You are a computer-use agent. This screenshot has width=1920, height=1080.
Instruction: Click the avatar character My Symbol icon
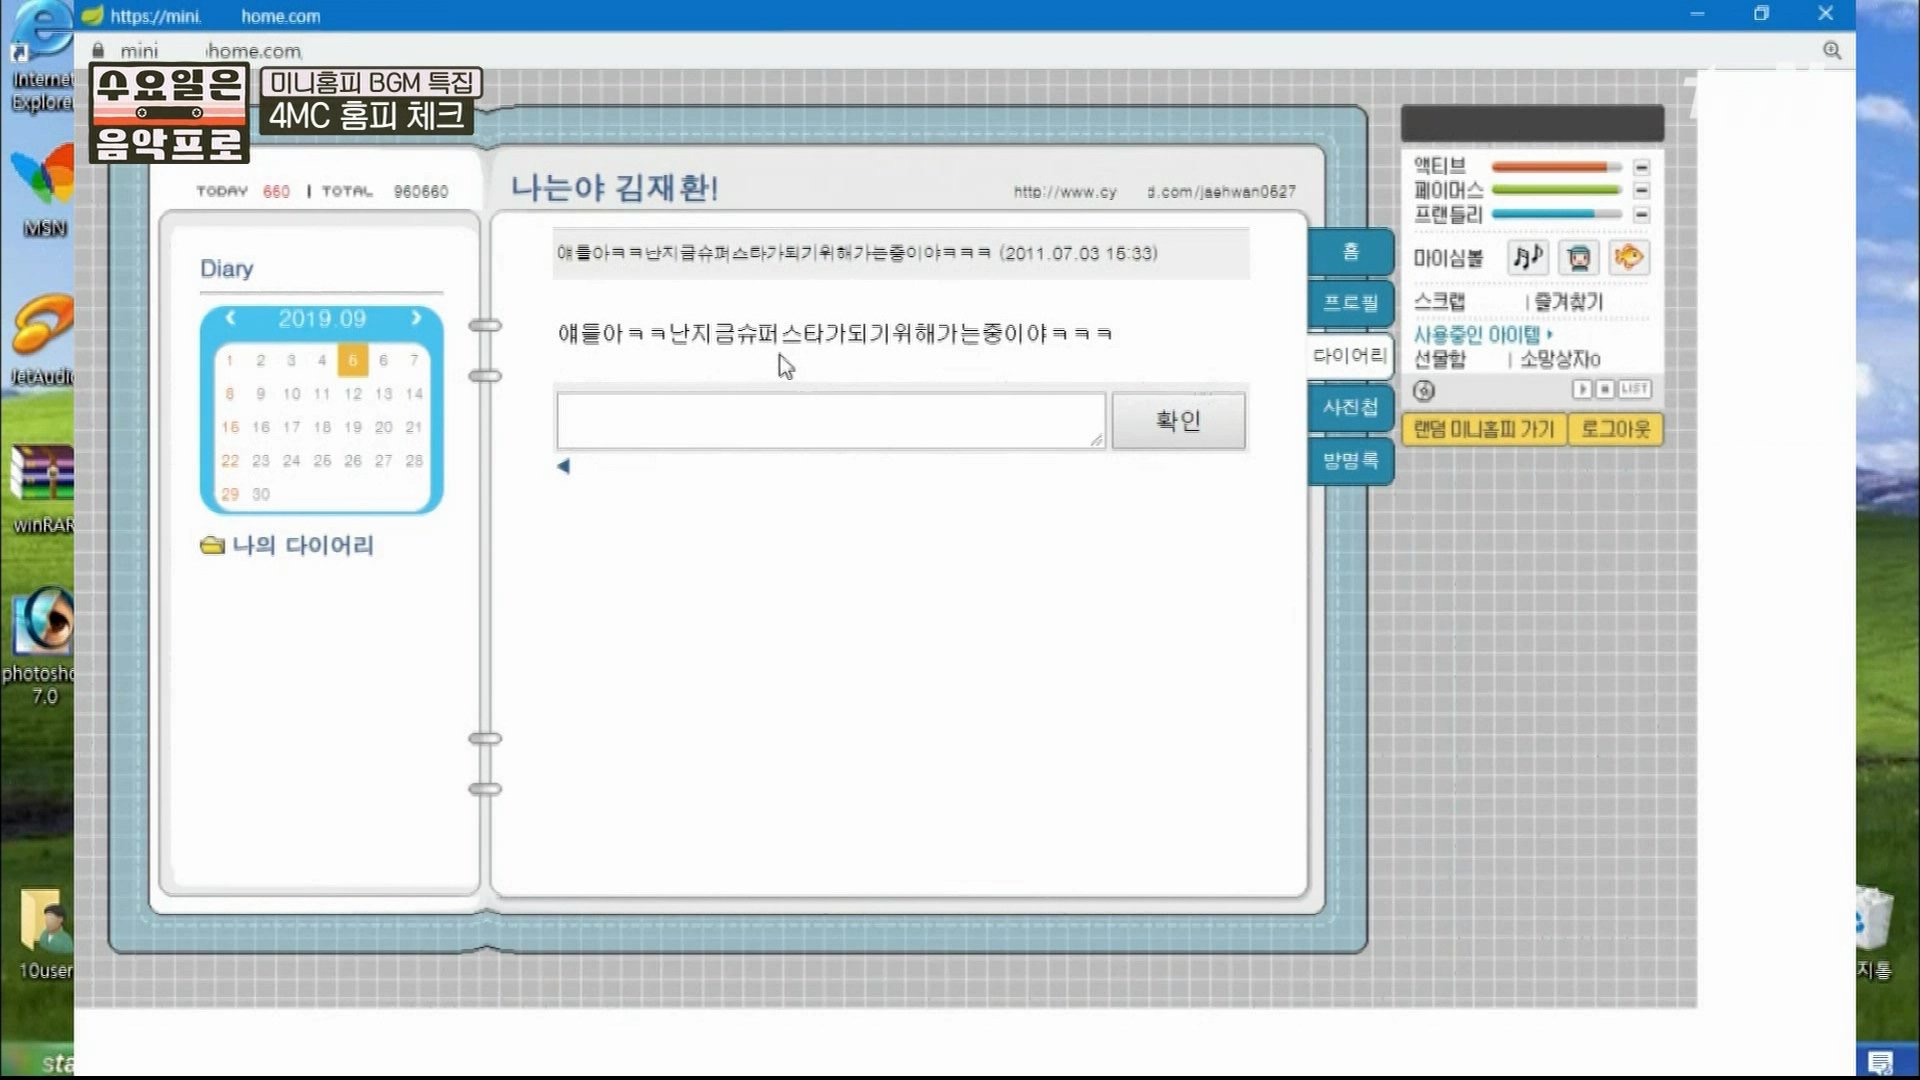click(x=1580, y=257)
